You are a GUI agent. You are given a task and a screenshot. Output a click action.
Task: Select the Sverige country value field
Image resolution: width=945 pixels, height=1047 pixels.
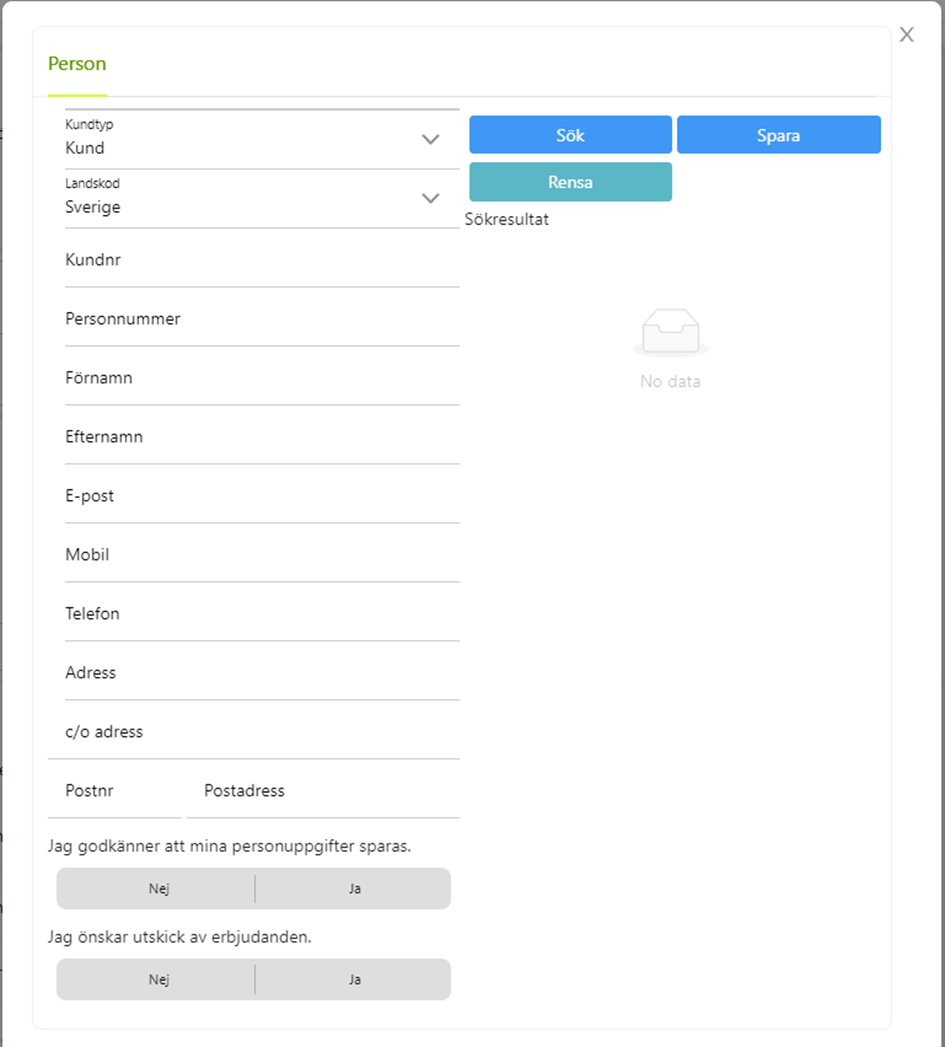coord(262,199)
